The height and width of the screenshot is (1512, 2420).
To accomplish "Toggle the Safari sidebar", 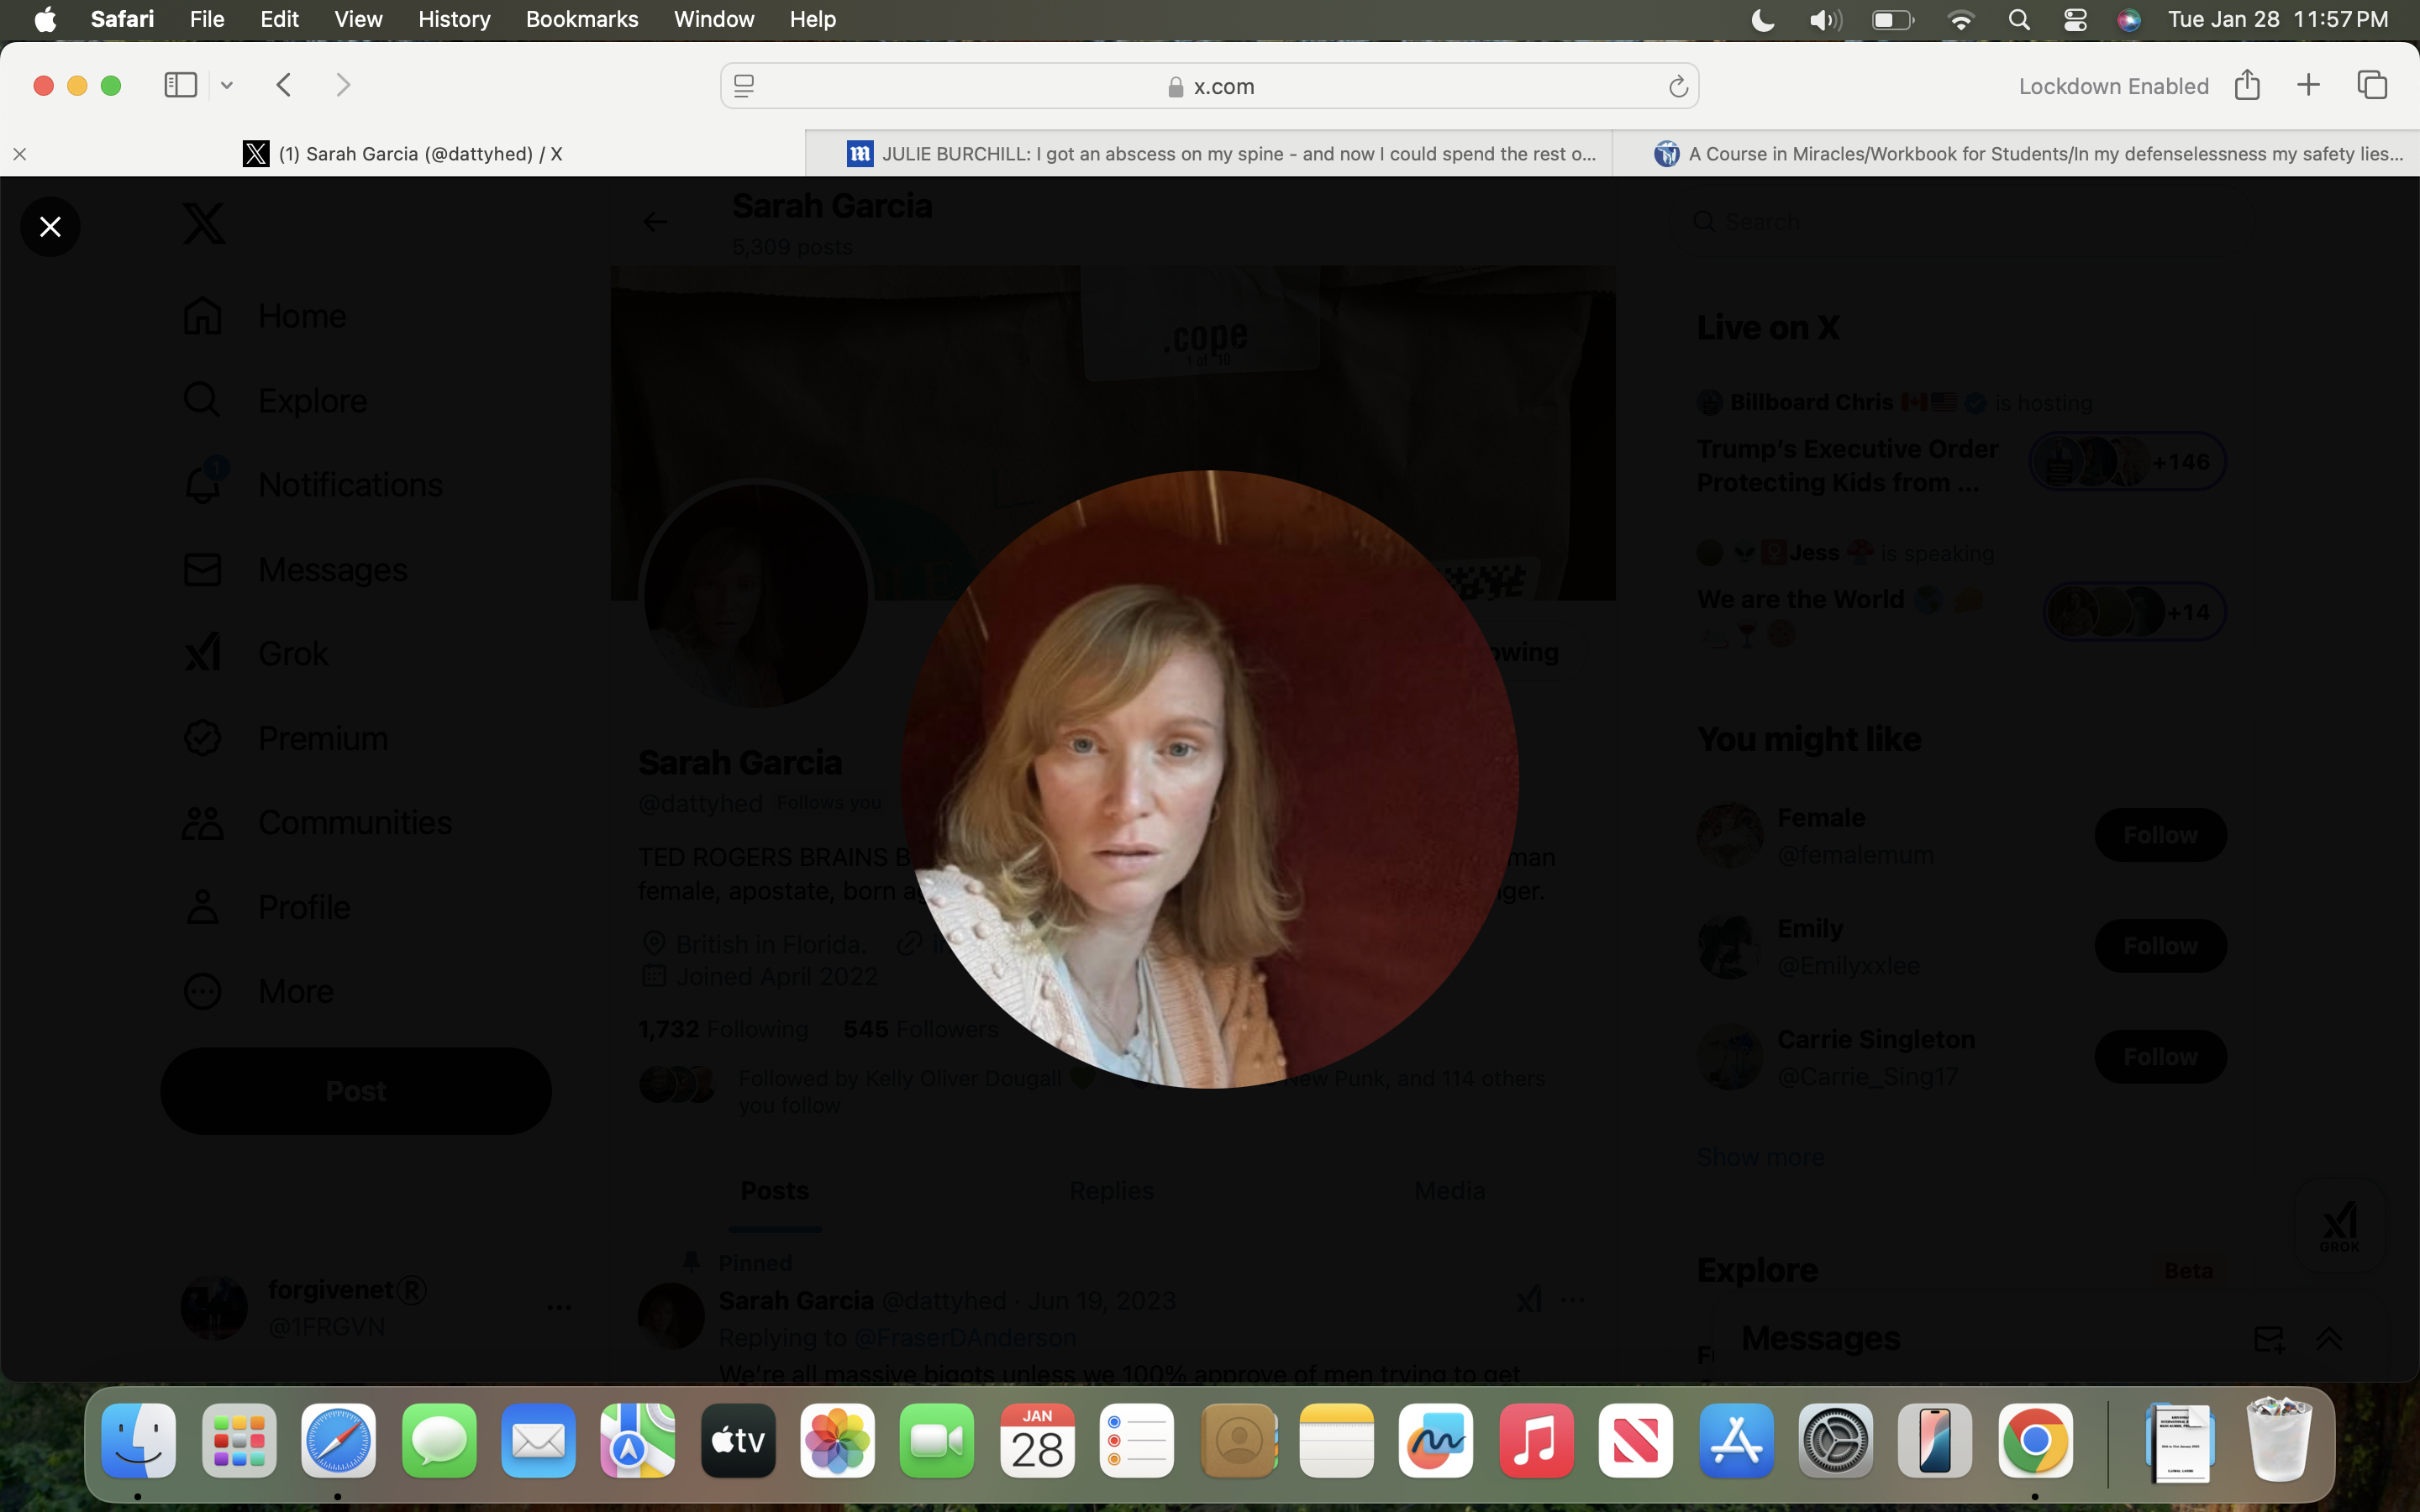I will click(x=180, y=85).
